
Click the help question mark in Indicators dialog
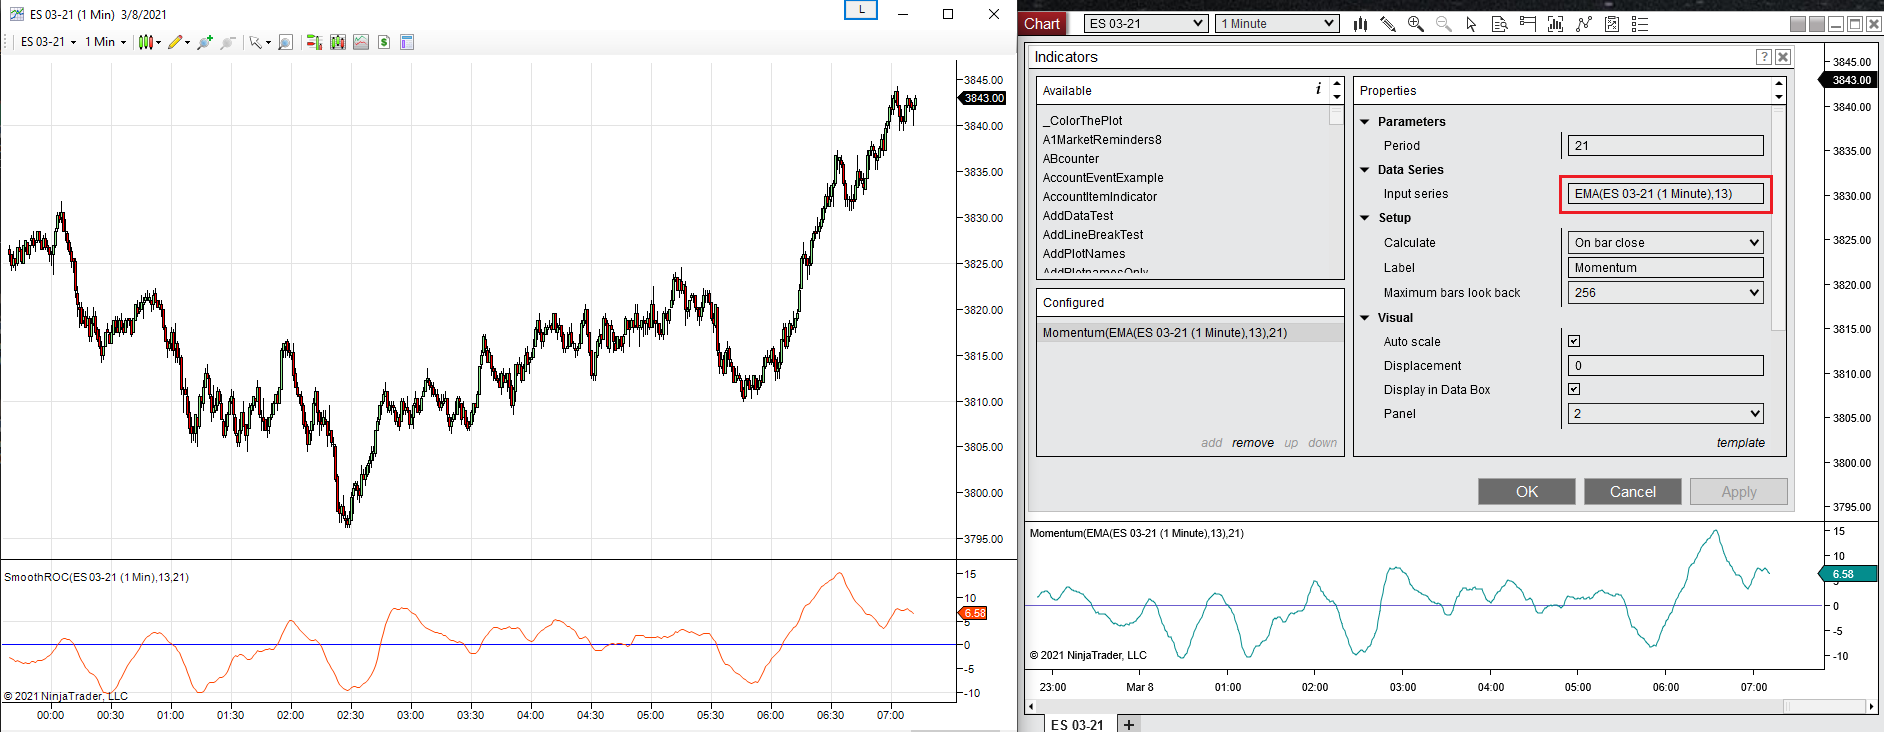pyautogui.click(x=1764, y=57)
